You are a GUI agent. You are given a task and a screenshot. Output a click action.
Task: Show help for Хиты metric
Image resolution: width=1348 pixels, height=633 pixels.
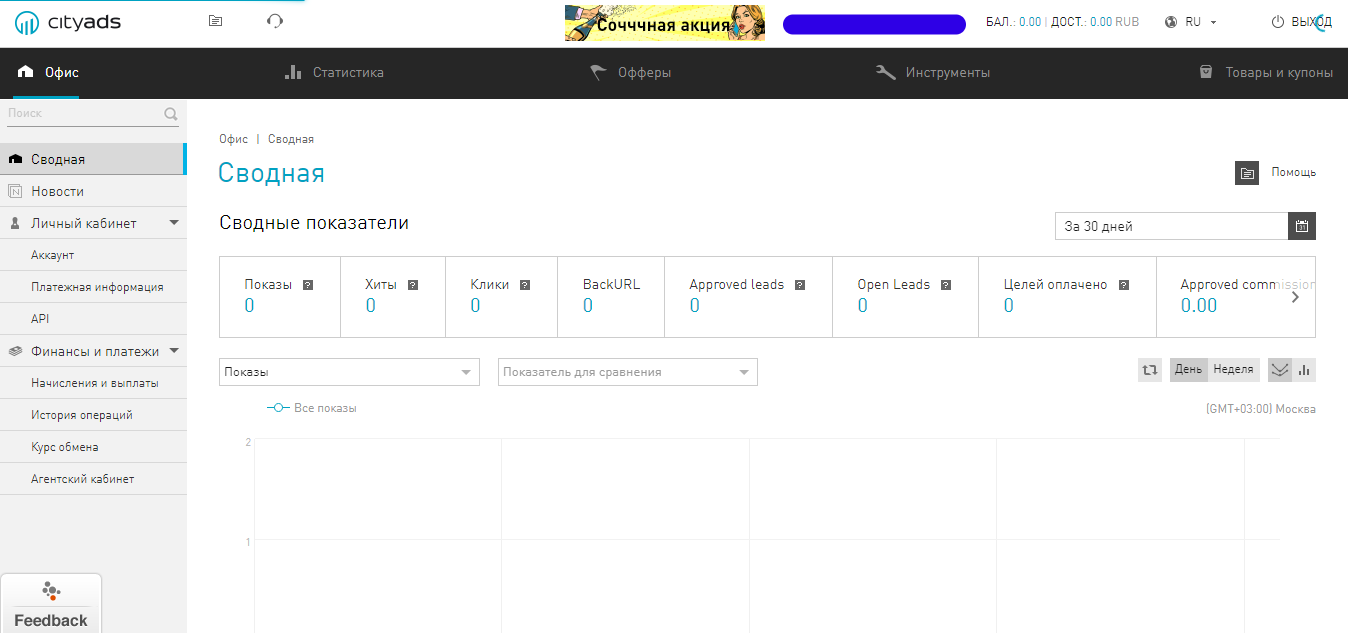pyautogui.click(x=412, y=285)
